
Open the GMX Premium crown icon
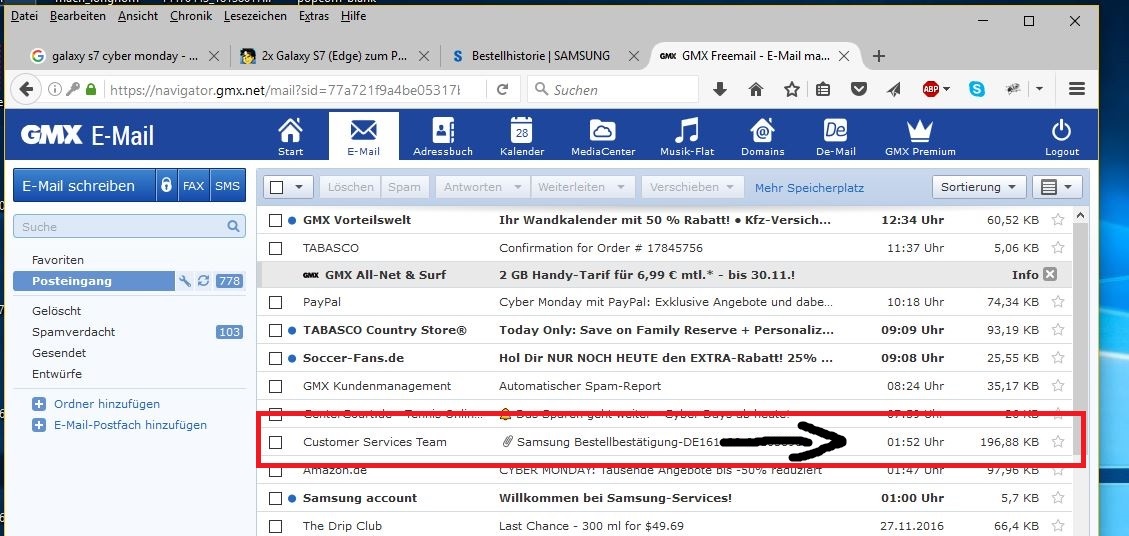pos(919,130)
